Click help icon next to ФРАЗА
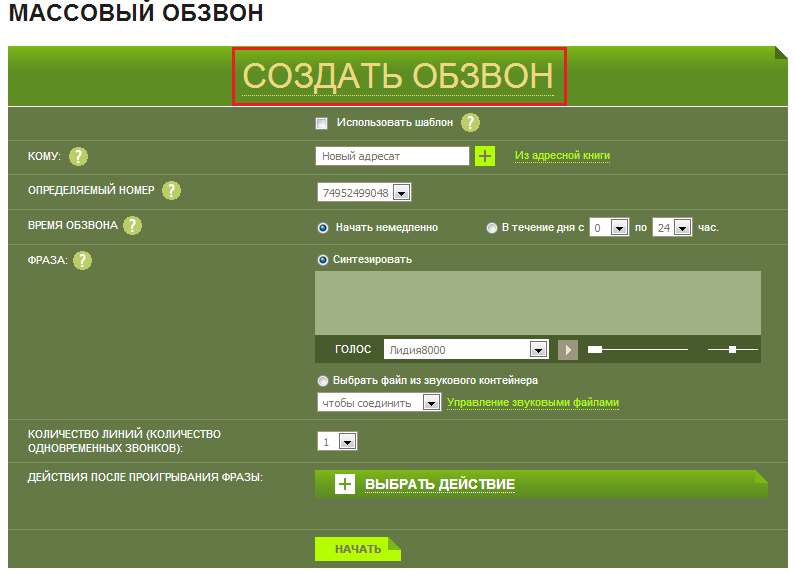Viewport: 795px width, 573px height. coord(83,260)
